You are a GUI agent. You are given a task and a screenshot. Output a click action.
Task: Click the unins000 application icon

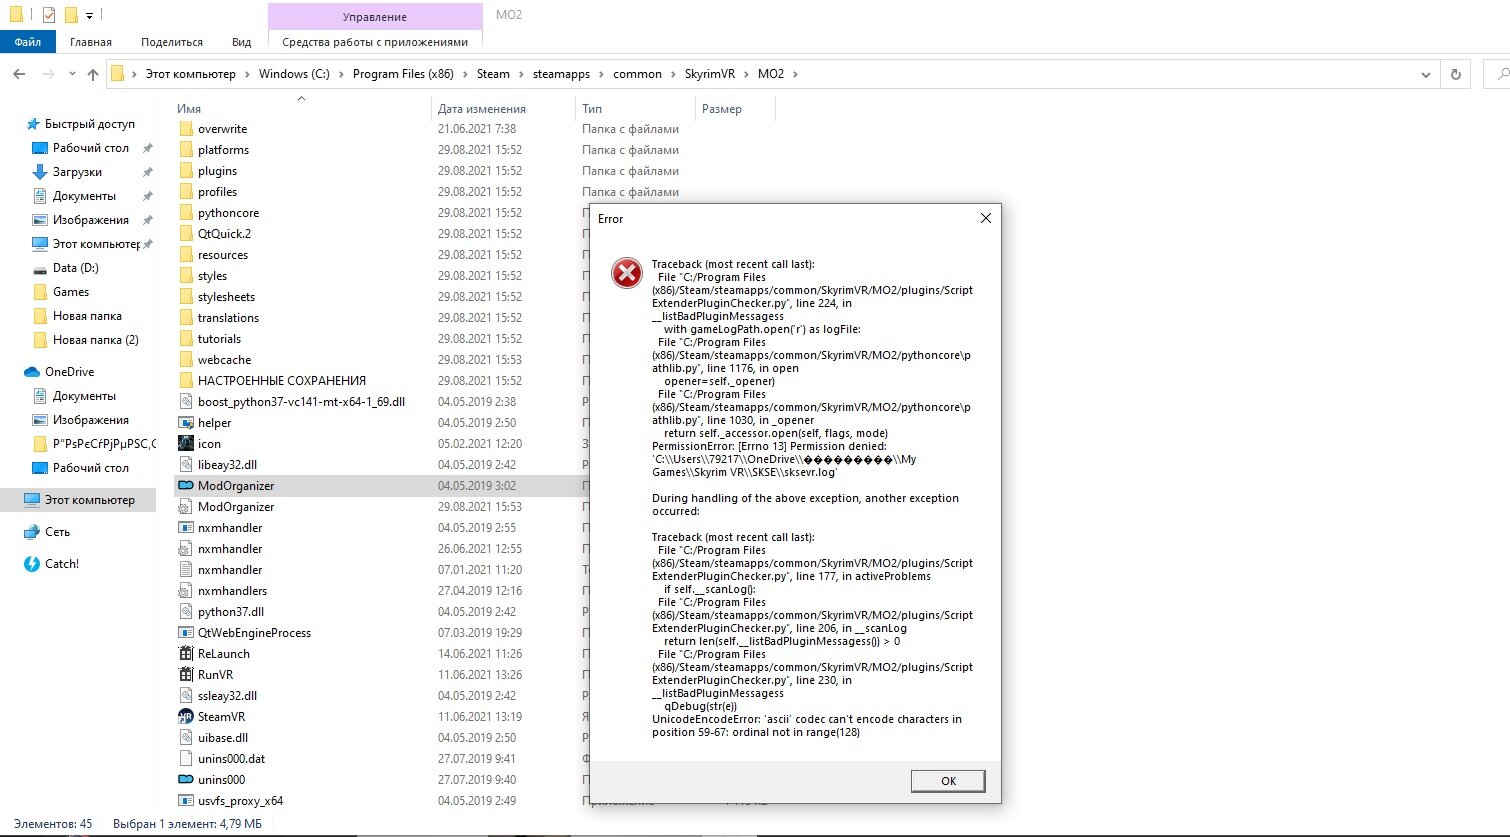point(185,780)
